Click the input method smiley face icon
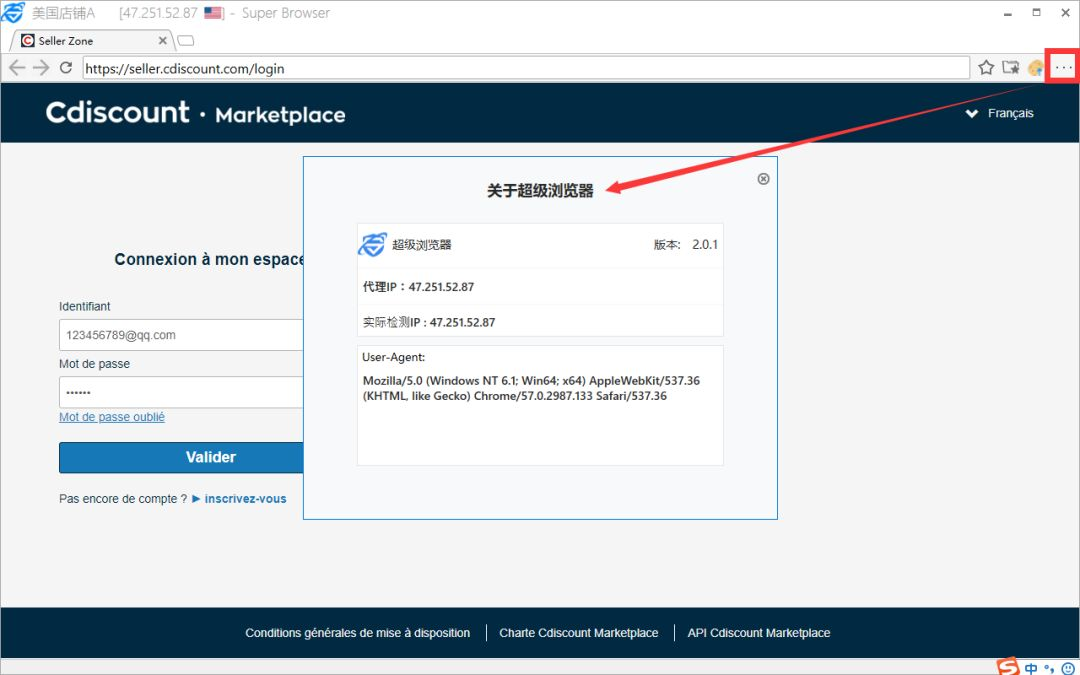Screen dimensions: 1080x675 coord(1068,667)
